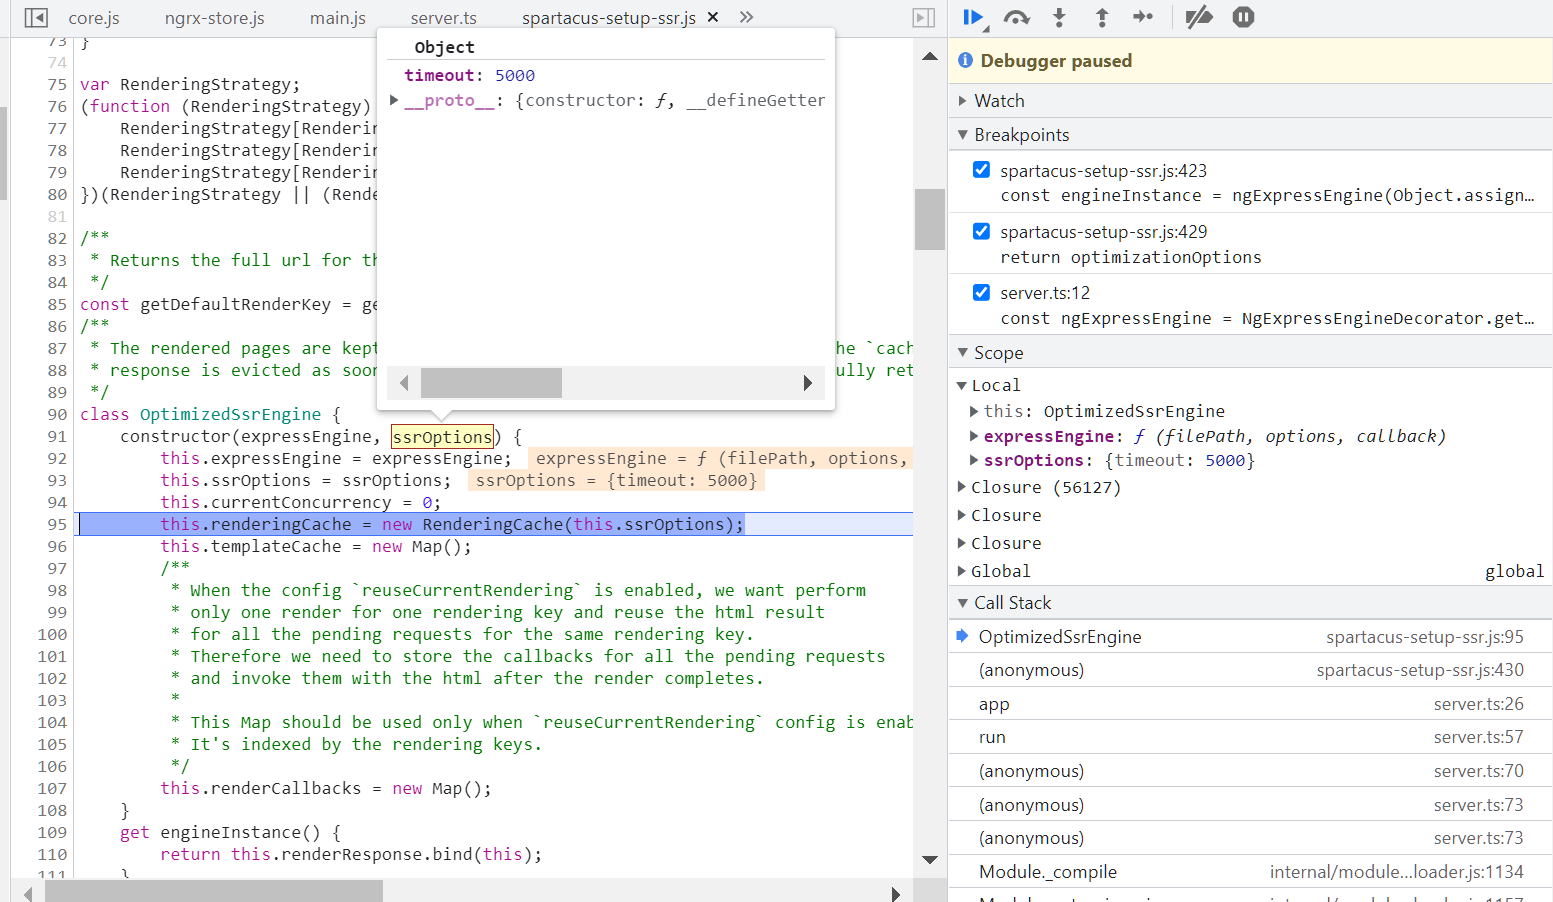Expand 'this: OptimizedSsrEngine' variable
Viewport: 1553px width, 902px height.
click(x=974, y=411)
